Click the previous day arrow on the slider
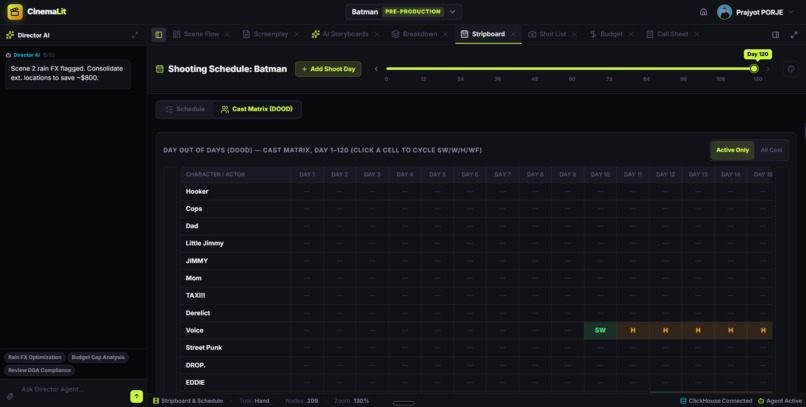 pyautogui.click(x=376, y=69)
